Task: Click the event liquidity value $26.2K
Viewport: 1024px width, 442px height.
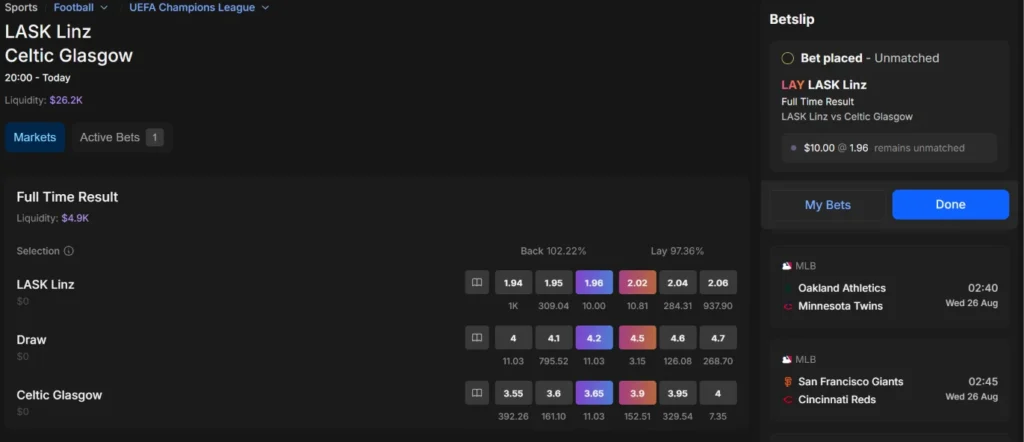Action: [x=66, y=101]
